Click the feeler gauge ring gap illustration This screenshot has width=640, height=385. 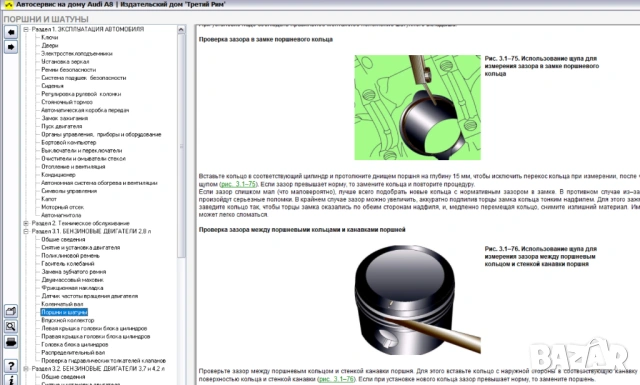[x=418, y=107]
